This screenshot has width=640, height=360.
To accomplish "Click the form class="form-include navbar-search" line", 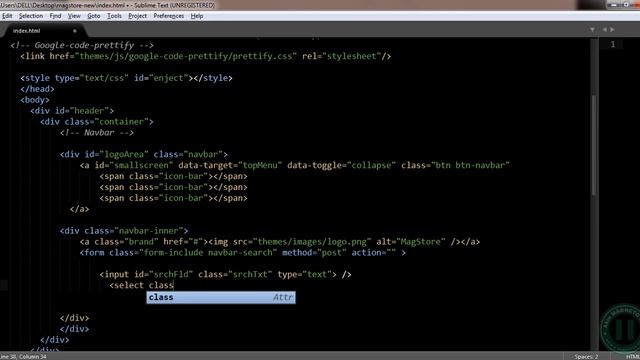I will pyautogui.click(x=243, y=253).
